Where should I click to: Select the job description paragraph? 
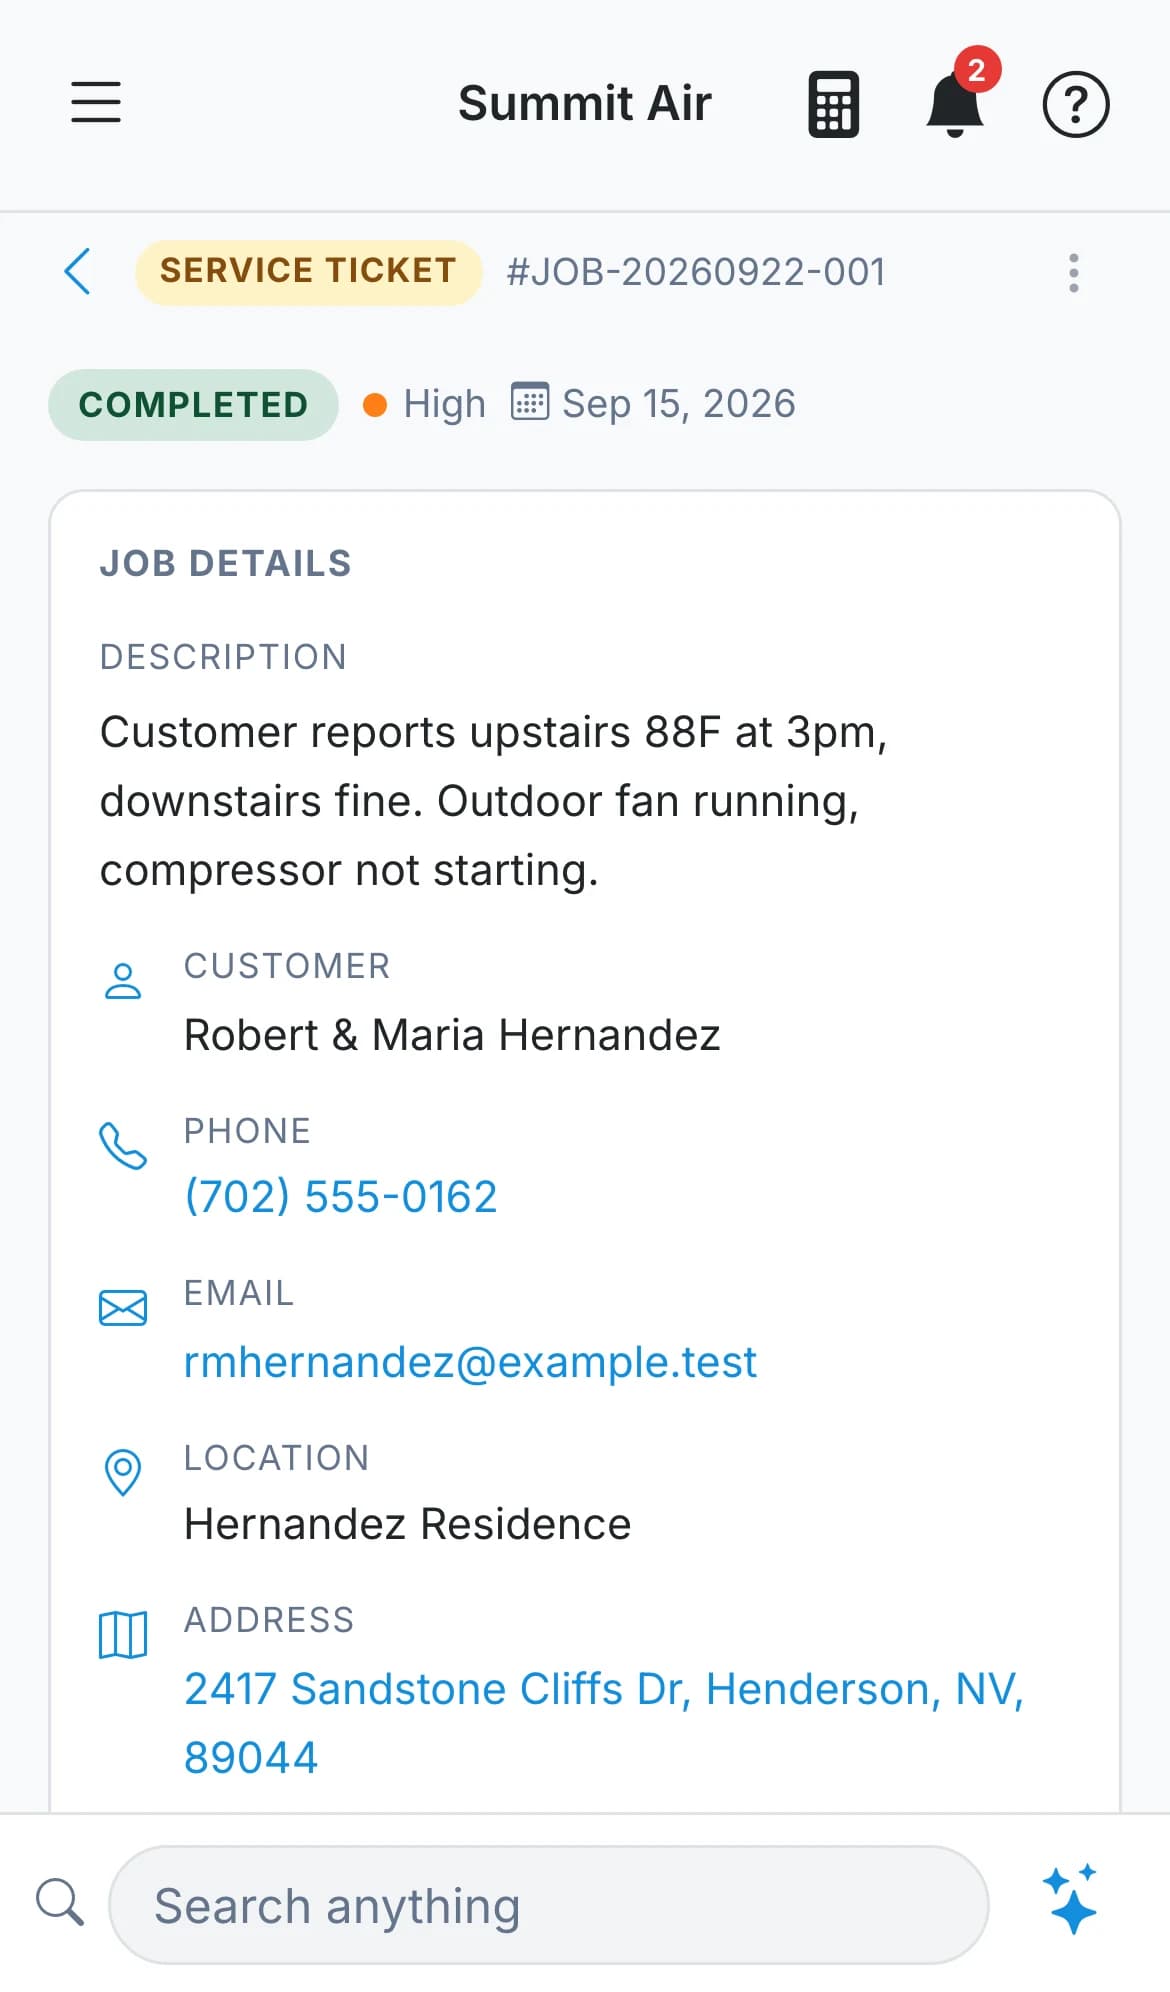point(494,801)
